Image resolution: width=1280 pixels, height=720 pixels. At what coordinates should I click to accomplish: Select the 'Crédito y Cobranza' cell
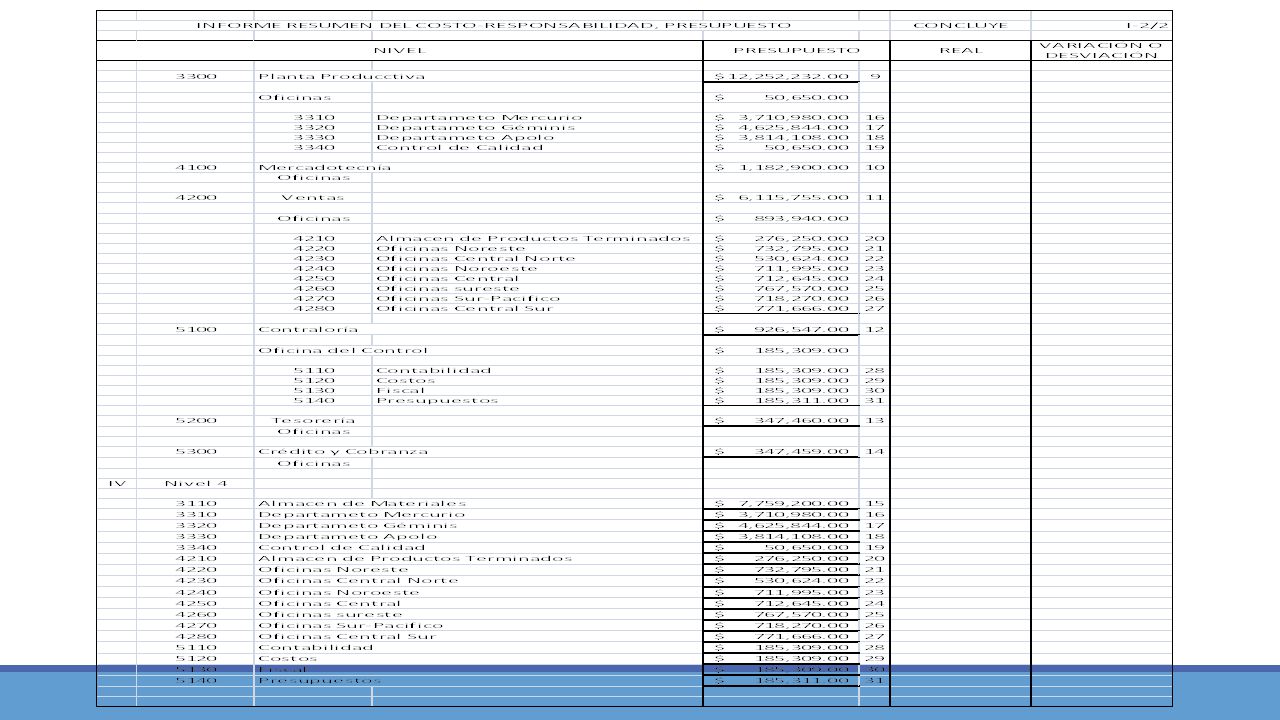tap(343, 451)
